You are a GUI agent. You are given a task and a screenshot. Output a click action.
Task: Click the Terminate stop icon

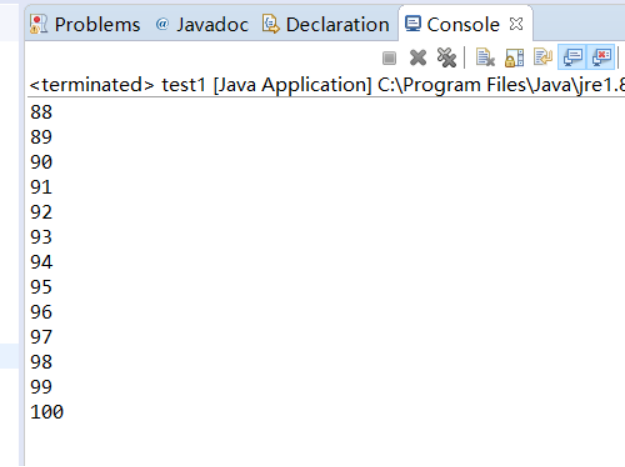click(389, 59)
